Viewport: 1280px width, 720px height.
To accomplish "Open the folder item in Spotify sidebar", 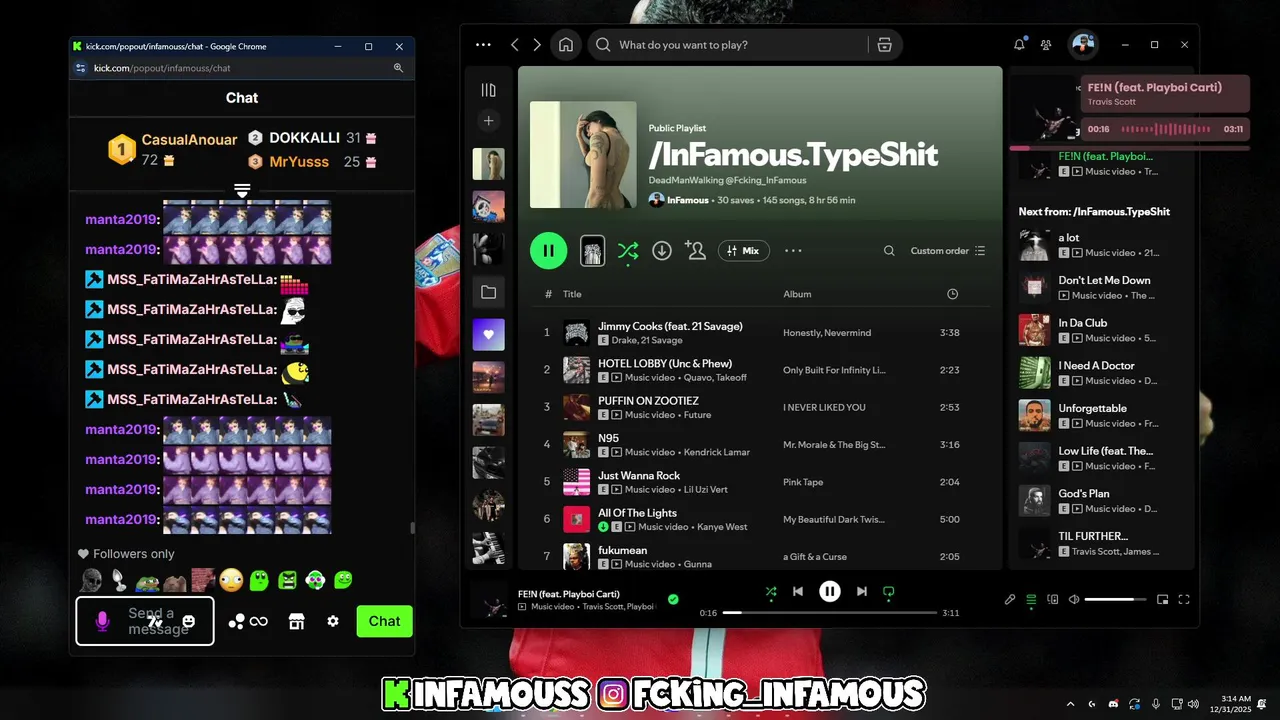I will tap(488, 292).
